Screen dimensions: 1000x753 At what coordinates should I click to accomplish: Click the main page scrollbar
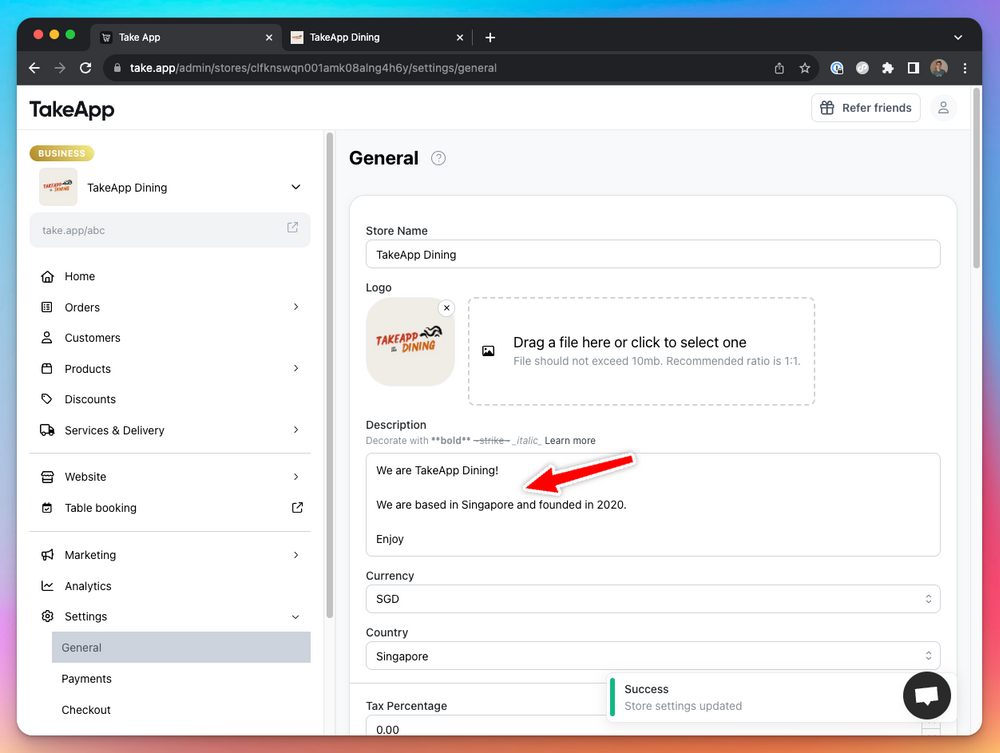tap(976, 179)
